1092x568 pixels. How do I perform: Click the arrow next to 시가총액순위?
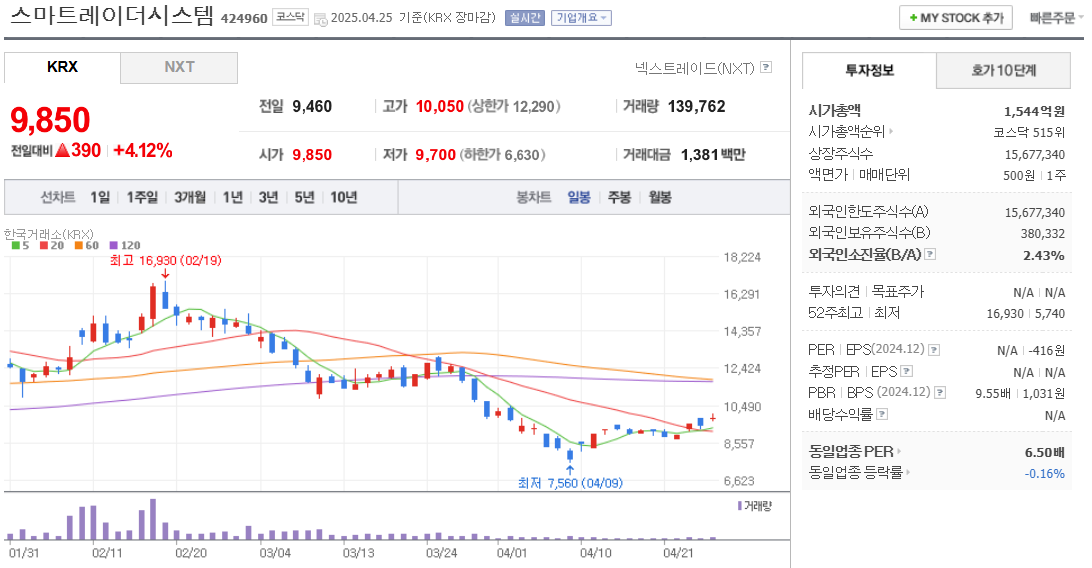pyautogui.click(x=891, y=132)
